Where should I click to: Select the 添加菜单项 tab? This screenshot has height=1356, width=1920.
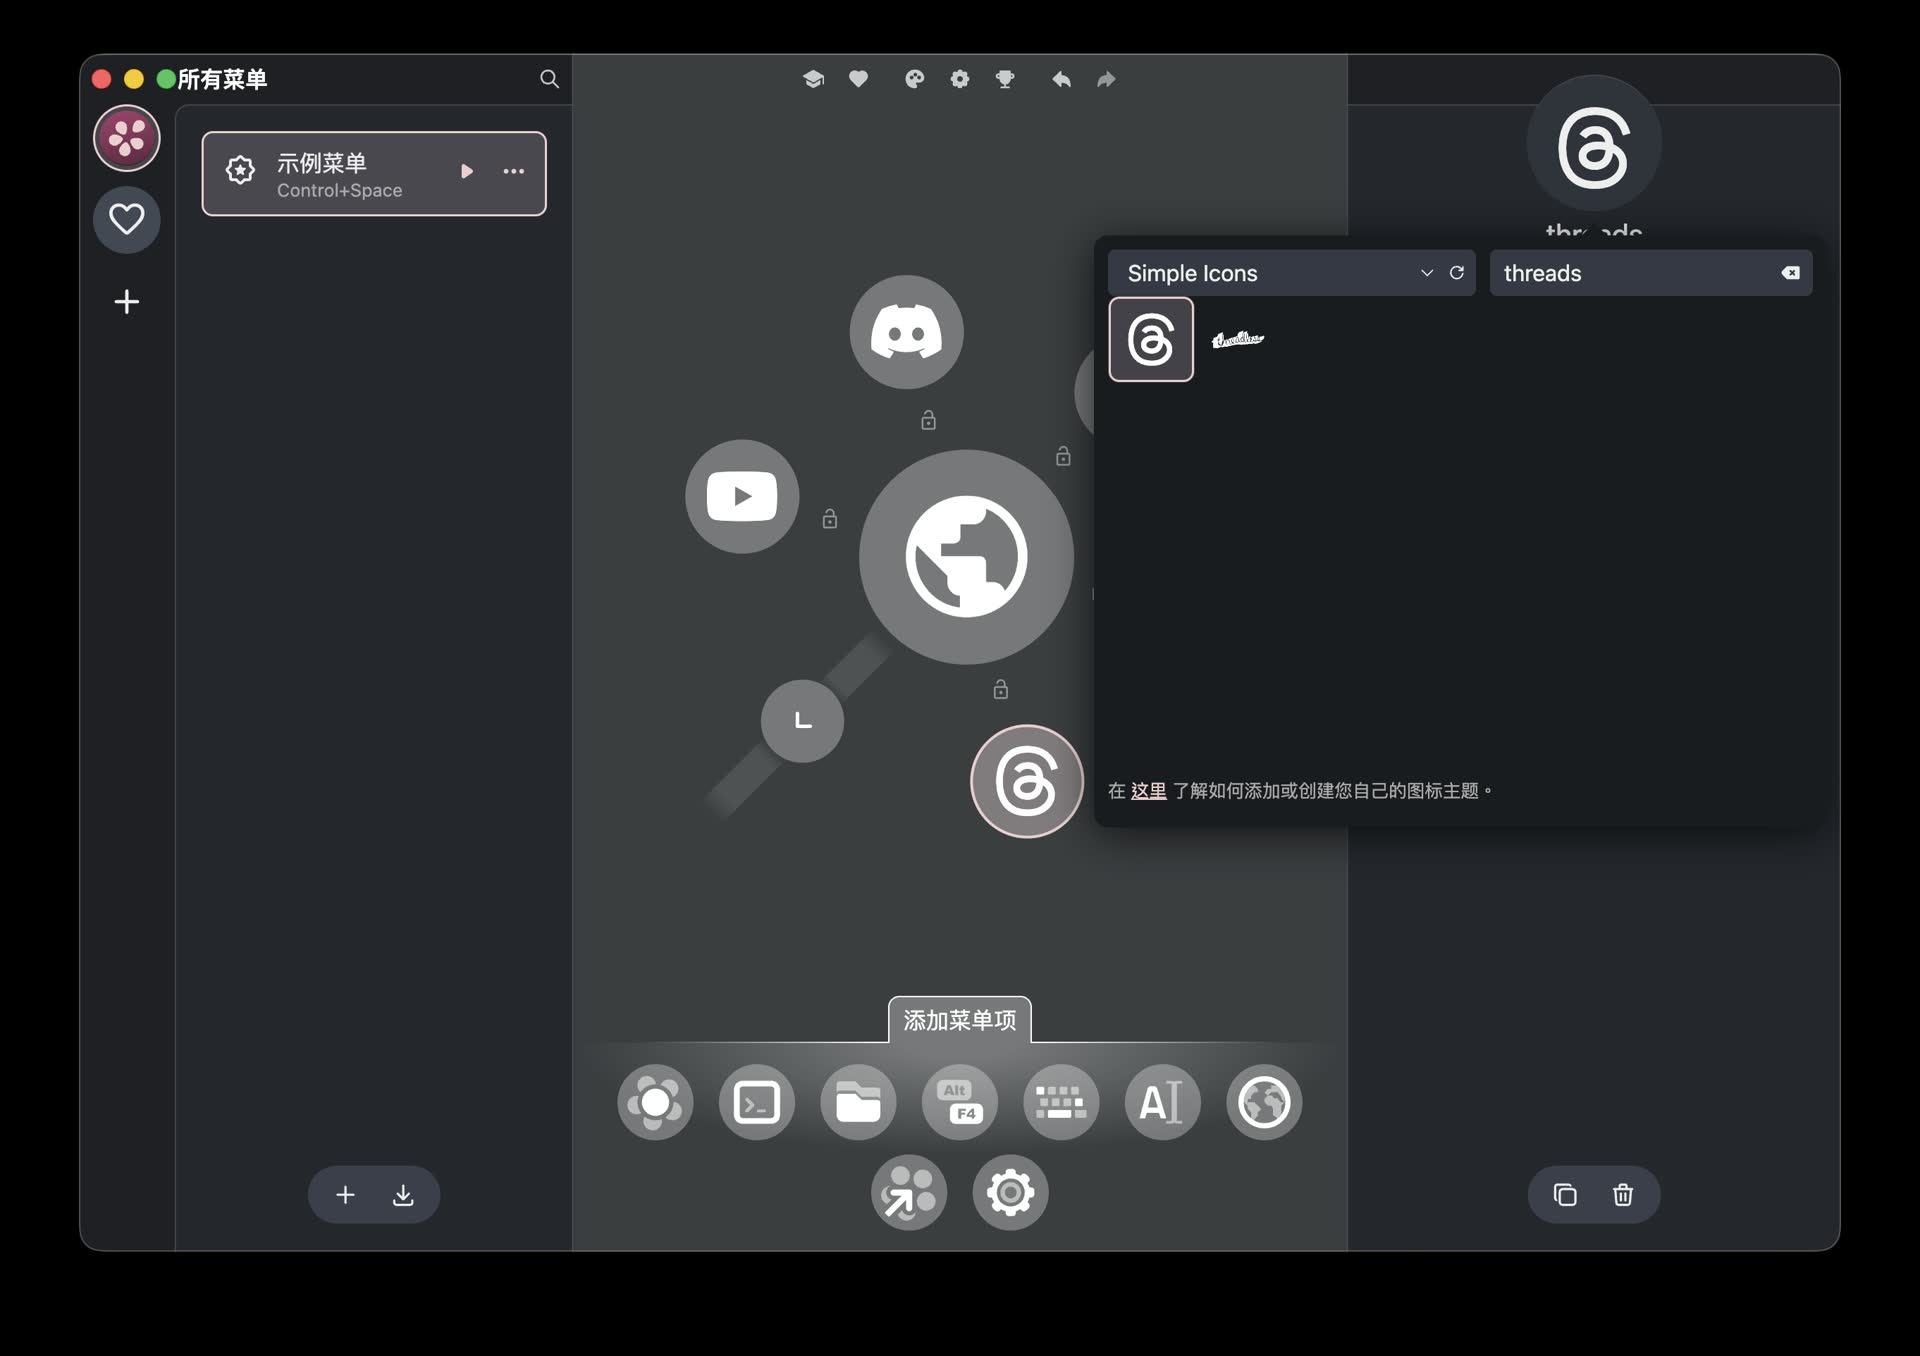[x=960, y=1020]
